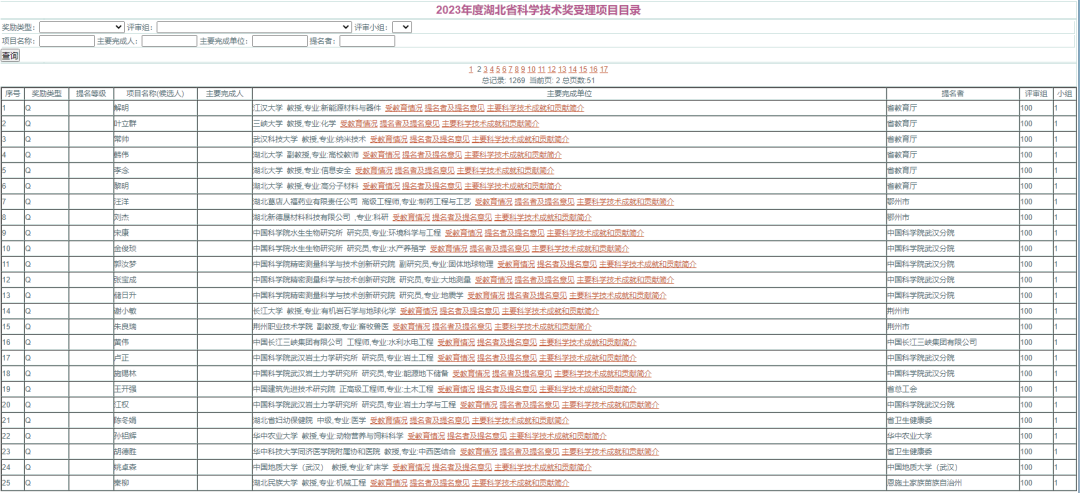Click the 查询 search button

10,56
